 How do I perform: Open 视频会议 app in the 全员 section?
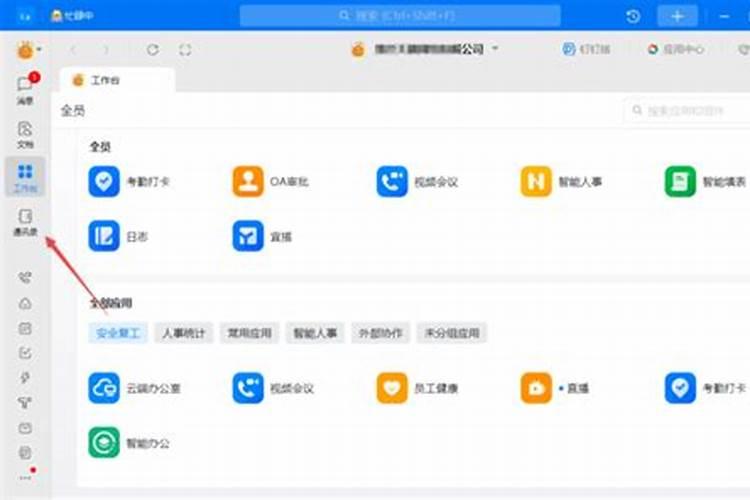click(417, 181)
